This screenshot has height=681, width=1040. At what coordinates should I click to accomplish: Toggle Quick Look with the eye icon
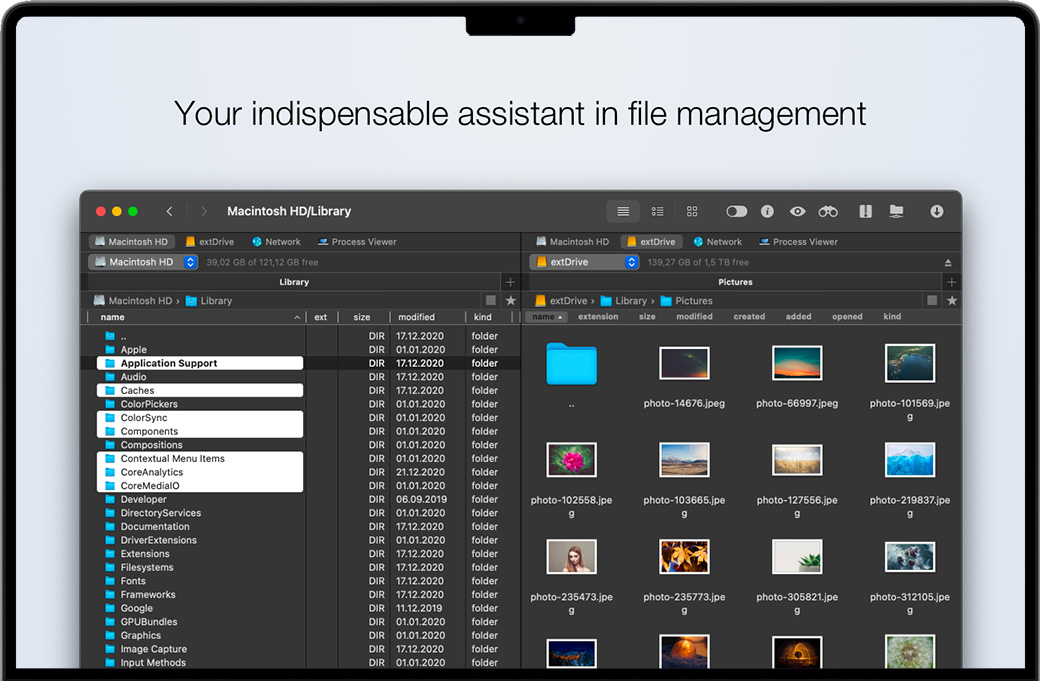pyautogui.click(x=797, y=211)
